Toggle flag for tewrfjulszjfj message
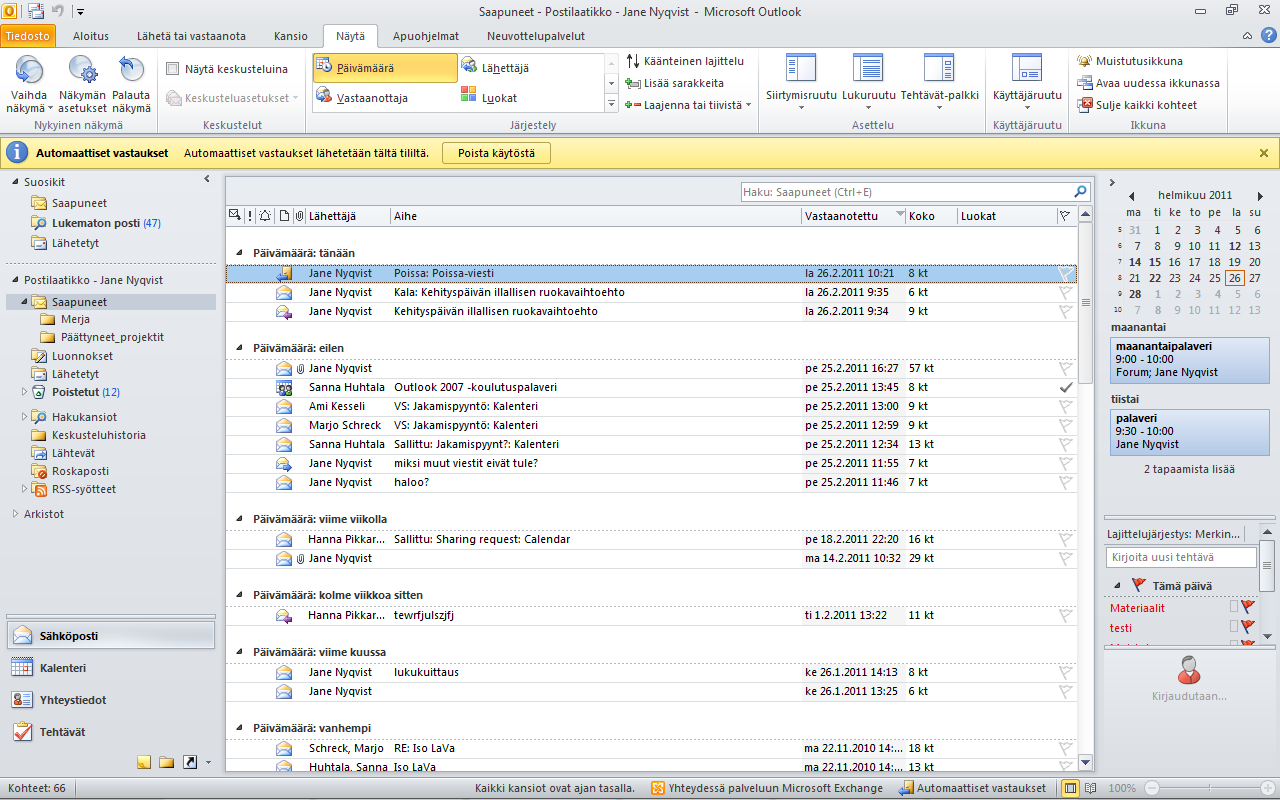 click(1066, 615)
